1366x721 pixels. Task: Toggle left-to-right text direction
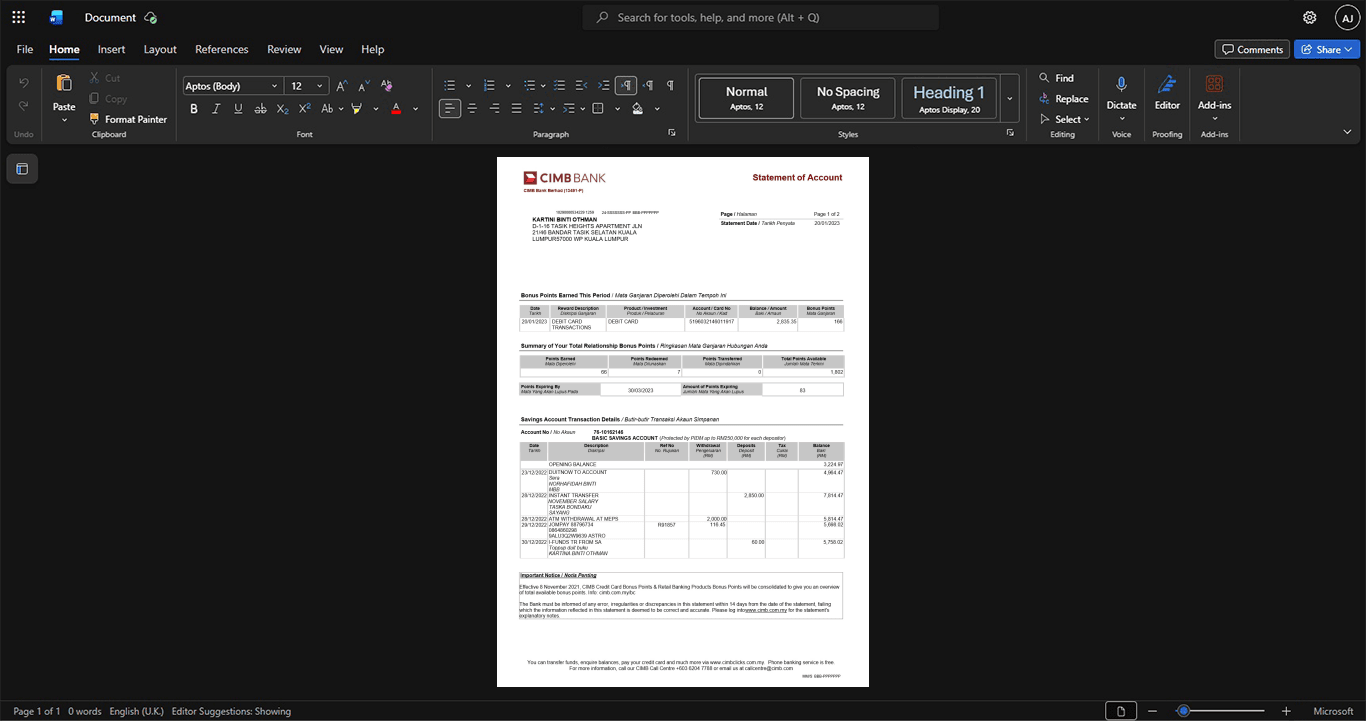point(626,85)
